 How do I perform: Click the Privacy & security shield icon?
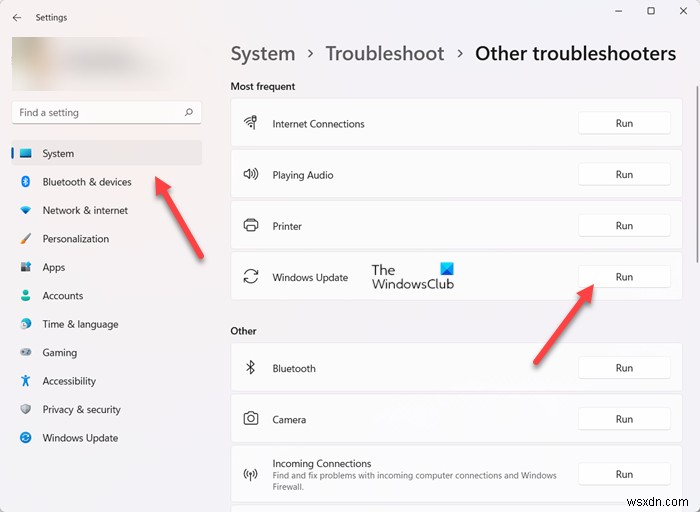26,409
